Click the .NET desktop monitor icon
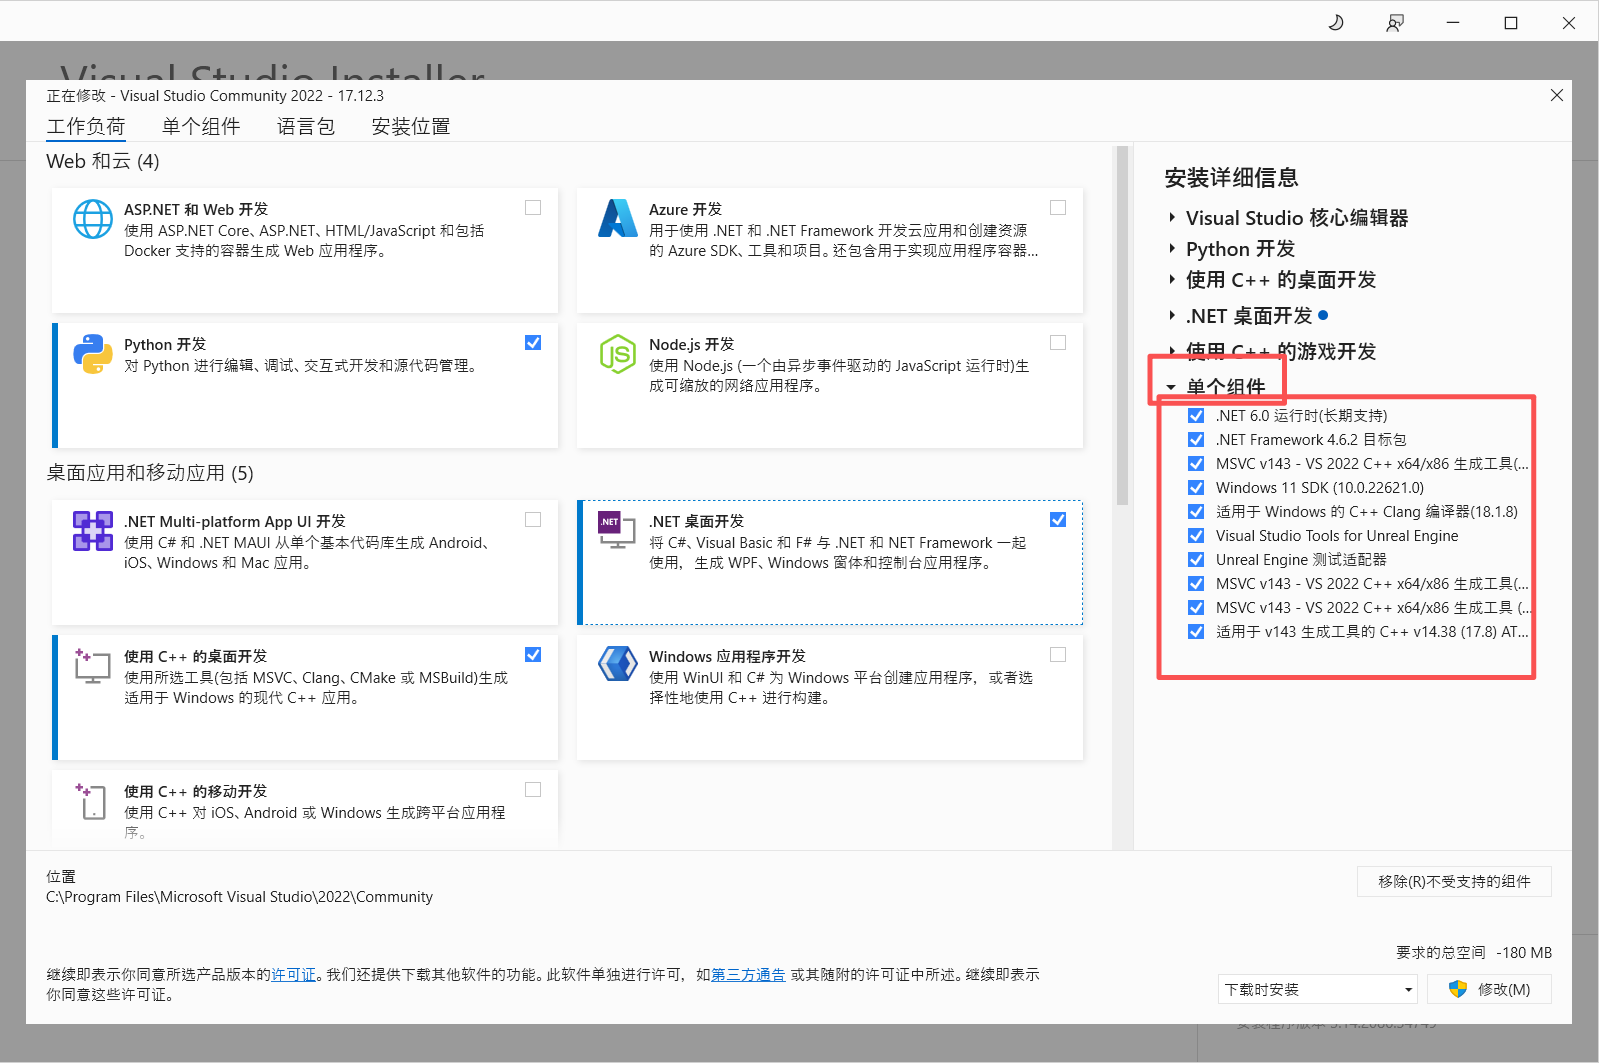1599x1063 pixels. point(617,530)
